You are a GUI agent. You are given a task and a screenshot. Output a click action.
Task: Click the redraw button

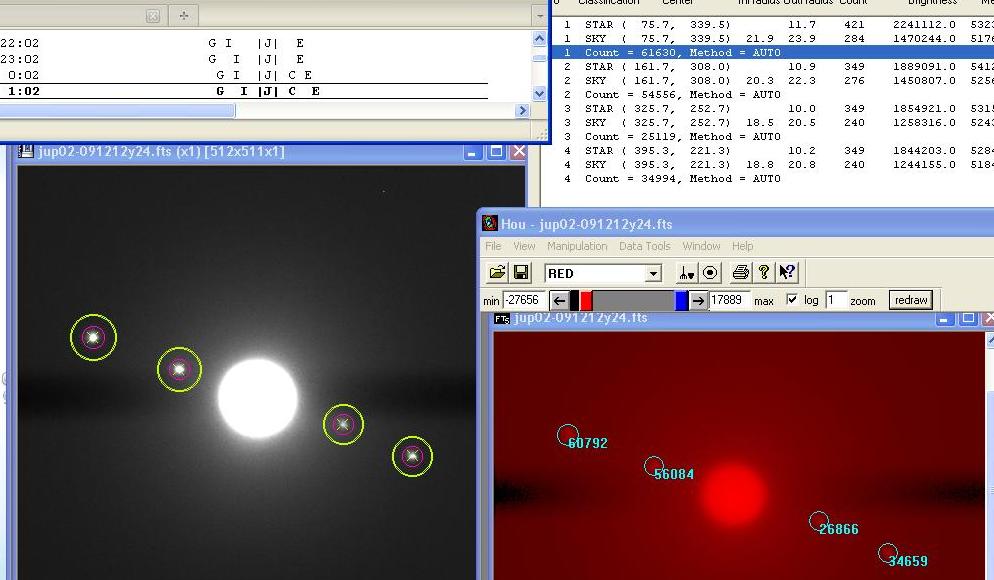911,300
